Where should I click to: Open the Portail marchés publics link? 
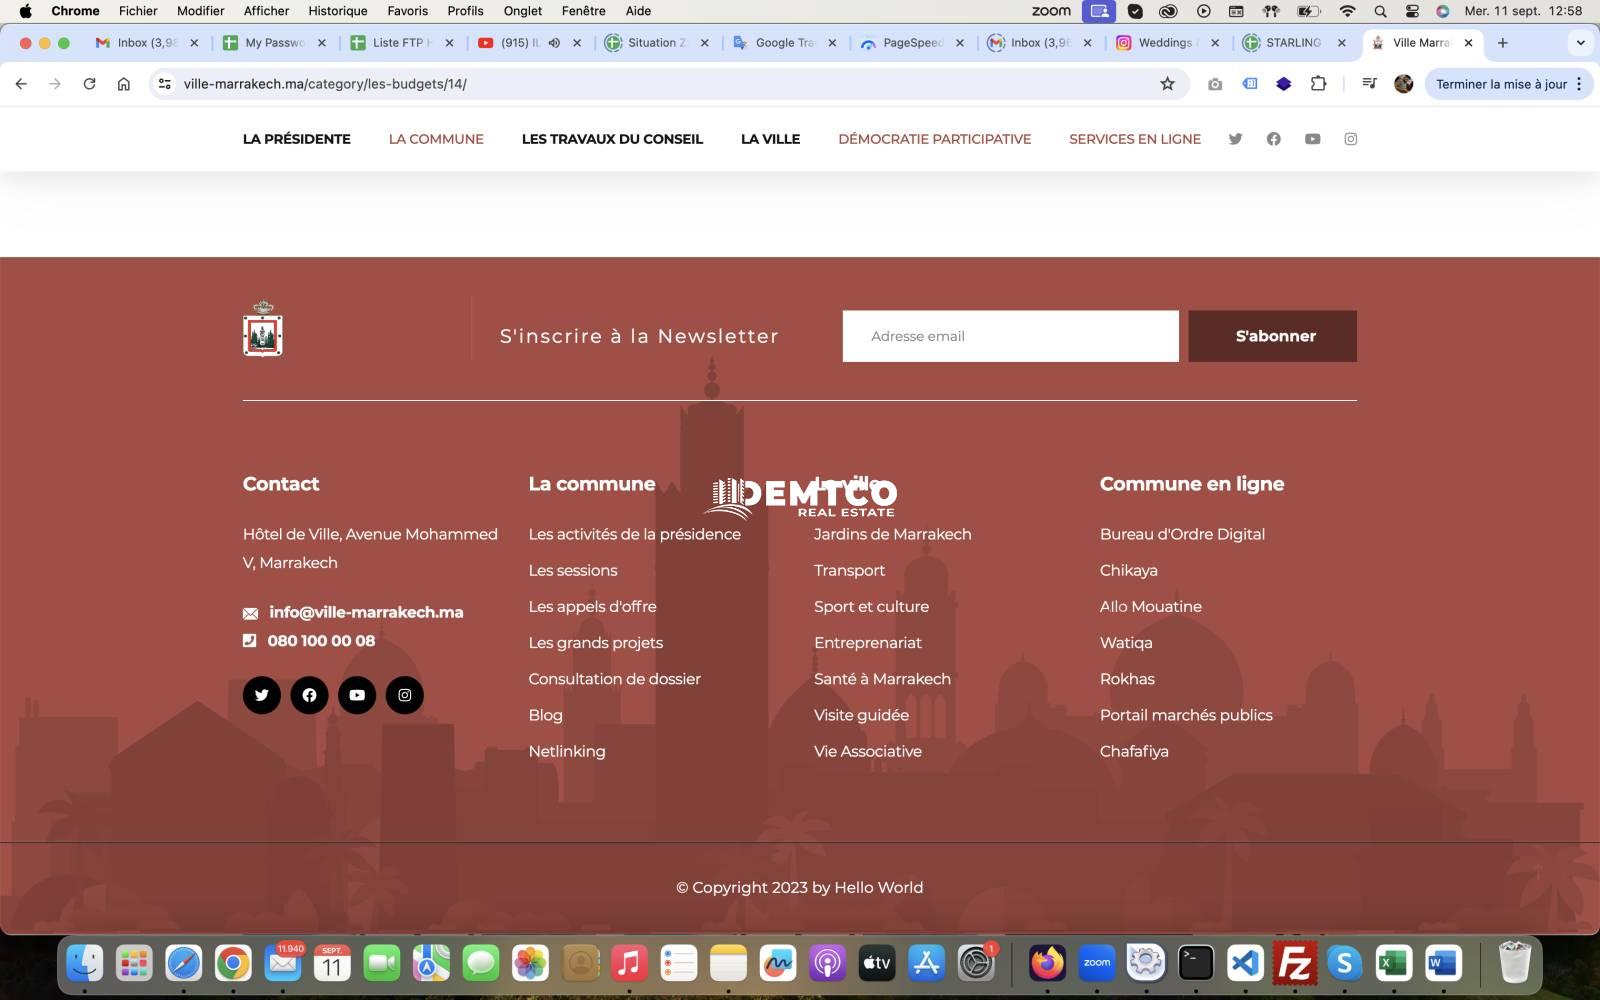pyautogui.click(x=1186, y=715)
